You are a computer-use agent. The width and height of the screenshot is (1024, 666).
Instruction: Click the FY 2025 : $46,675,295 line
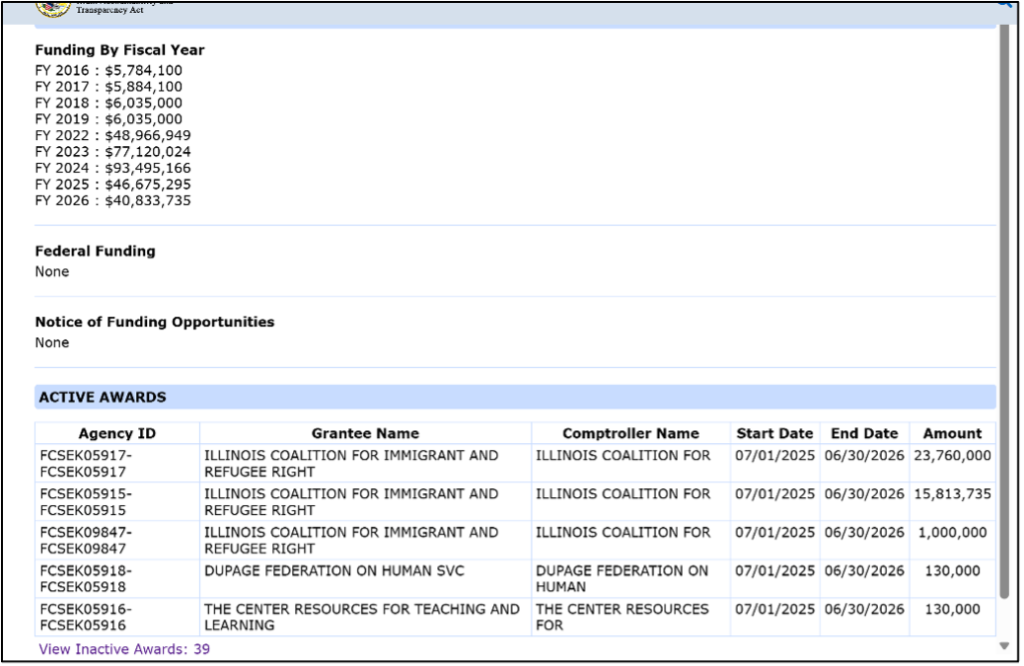pyautogui.click(x=113, y=185)
